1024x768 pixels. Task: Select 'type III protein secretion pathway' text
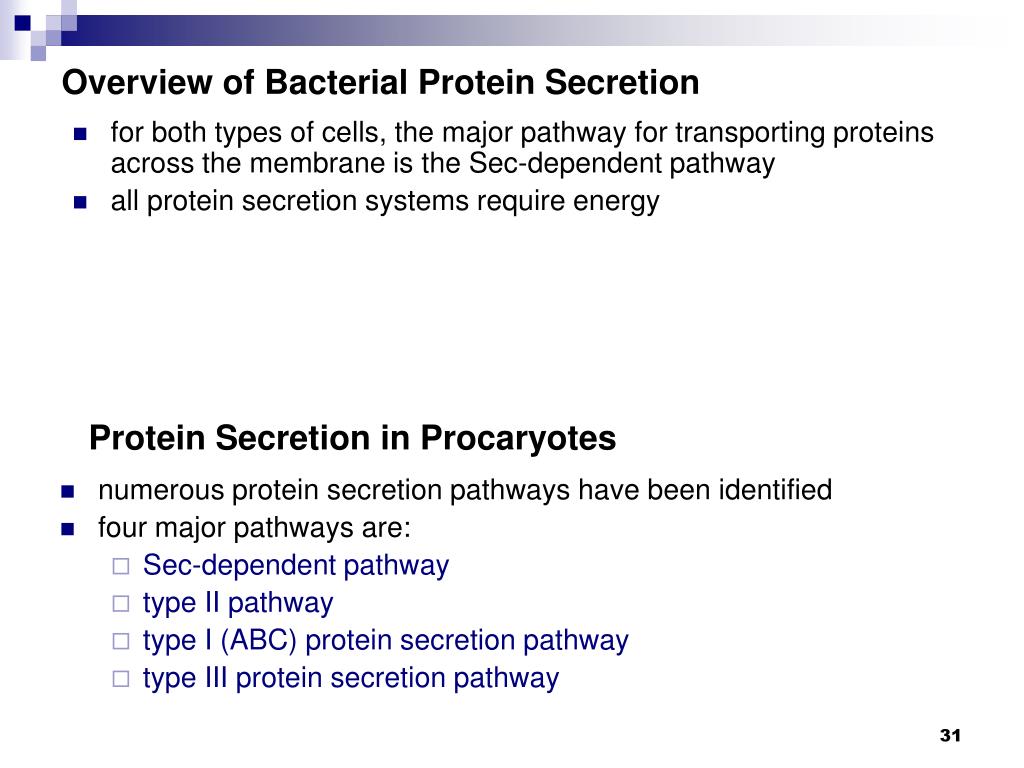pos(351,679)
